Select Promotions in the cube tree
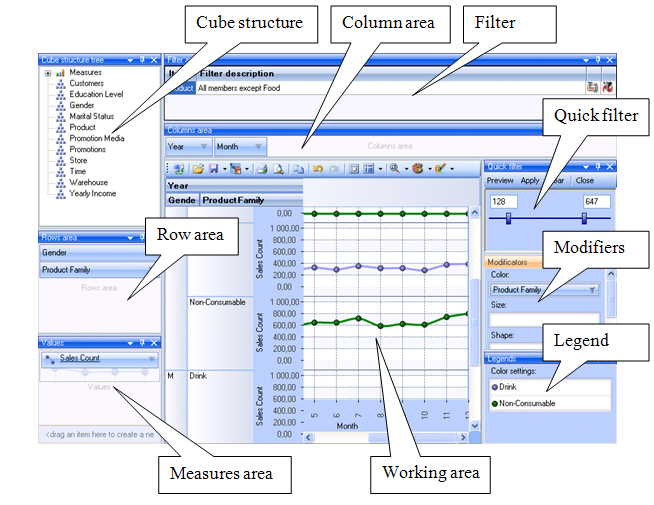This screenshot has height=505, width=654. pos(87,149)
